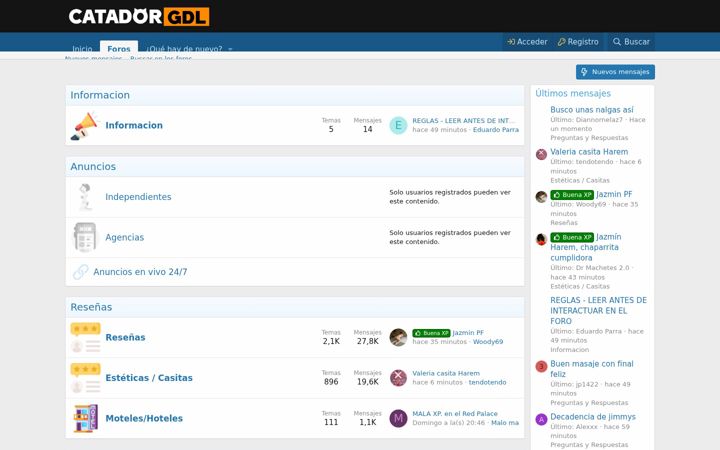Expand the ¿Qué hay de nuevo? dropdown arrow
This screenshot has height=450, width=720.
(231, 49)
